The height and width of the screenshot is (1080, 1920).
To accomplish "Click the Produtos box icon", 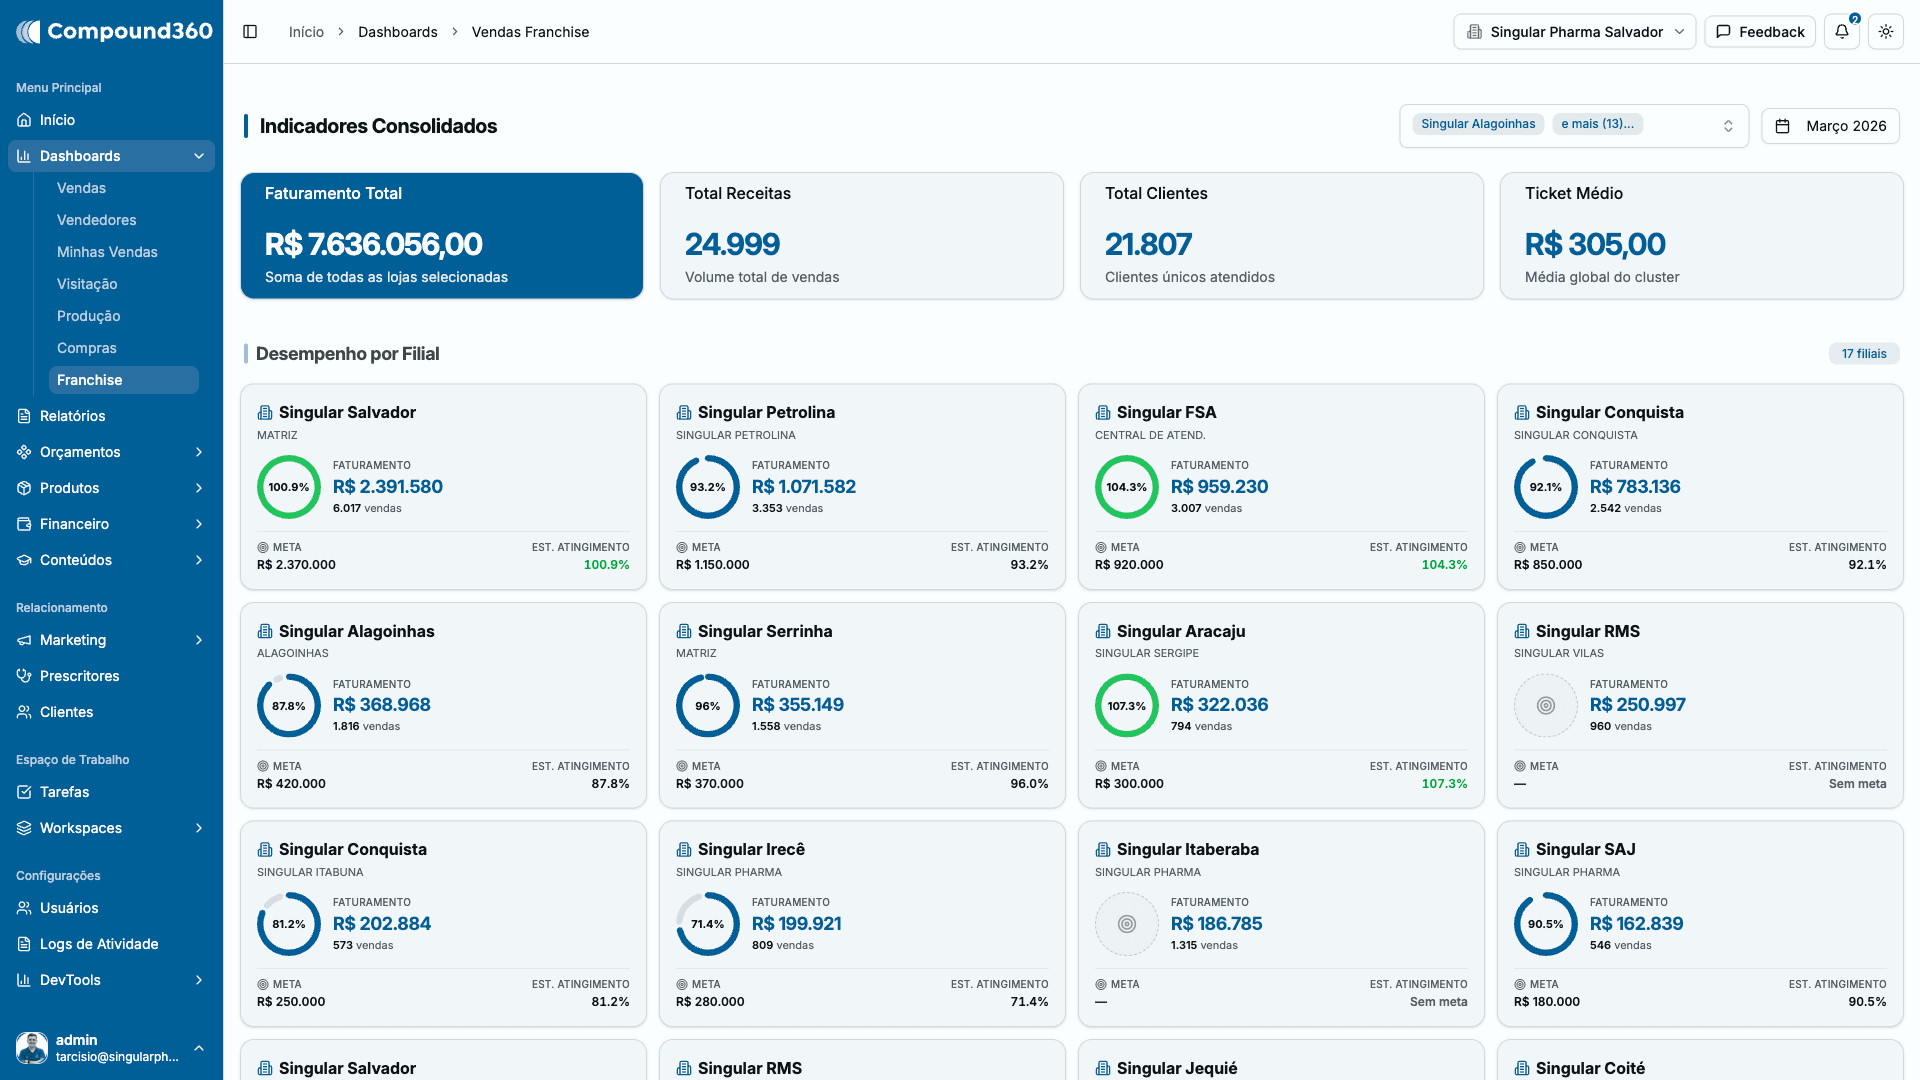I will (x=24, y=488).
